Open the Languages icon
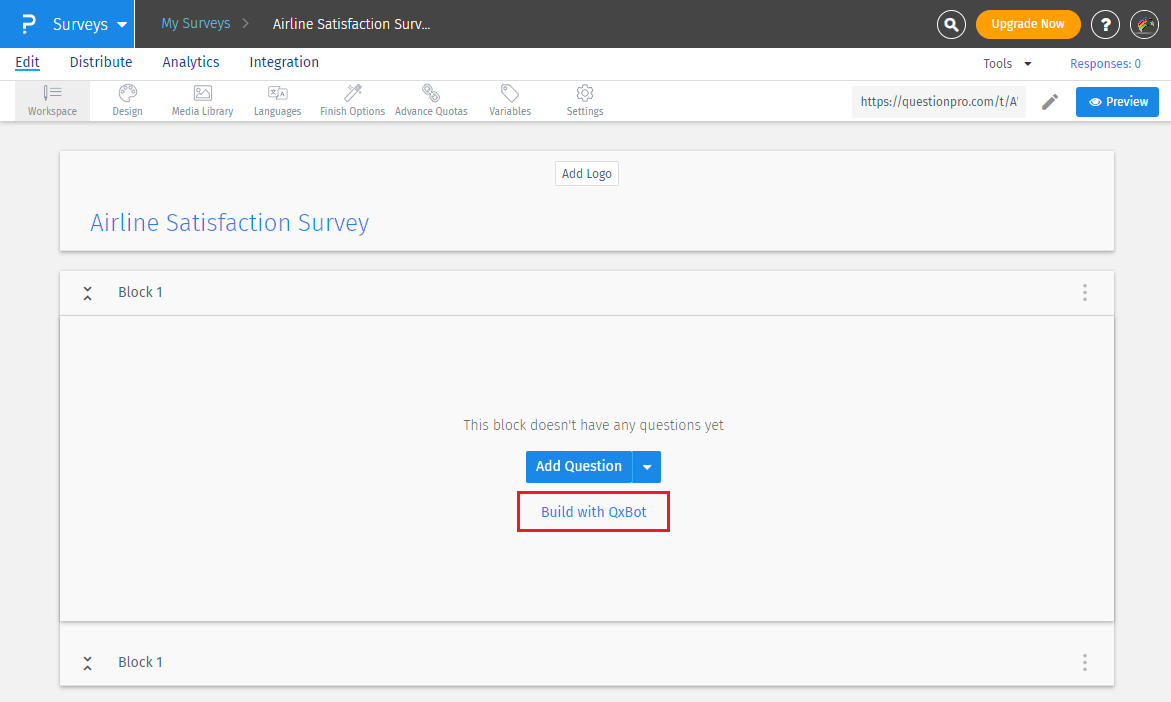The image size is (1171, 702). (277, 99)
